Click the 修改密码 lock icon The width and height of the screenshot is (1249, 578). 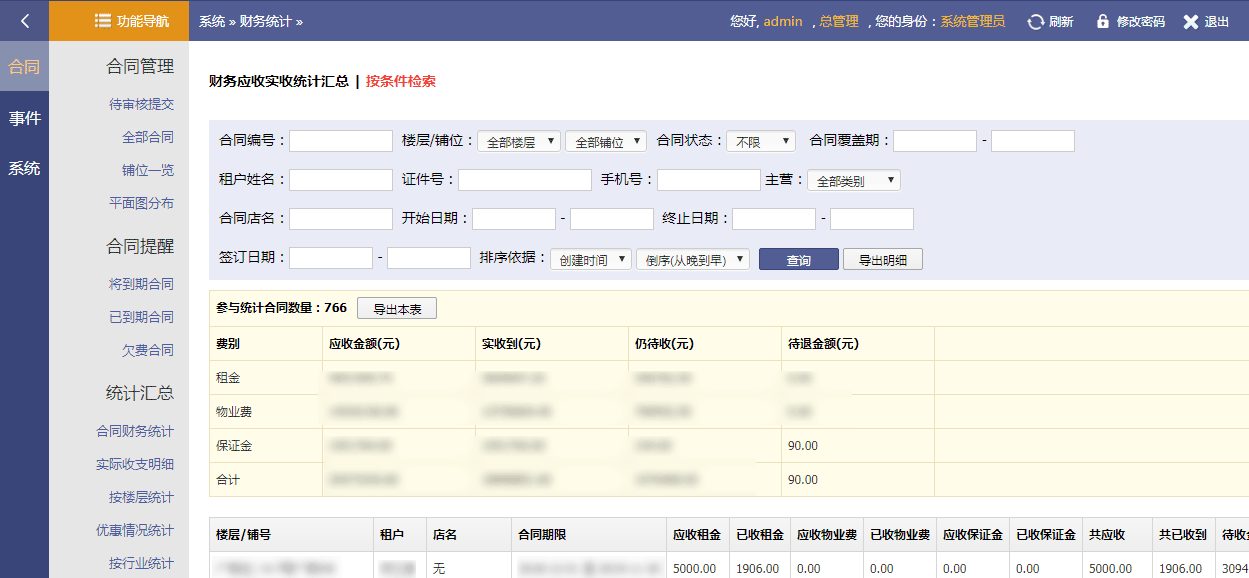coord(1103,21)
